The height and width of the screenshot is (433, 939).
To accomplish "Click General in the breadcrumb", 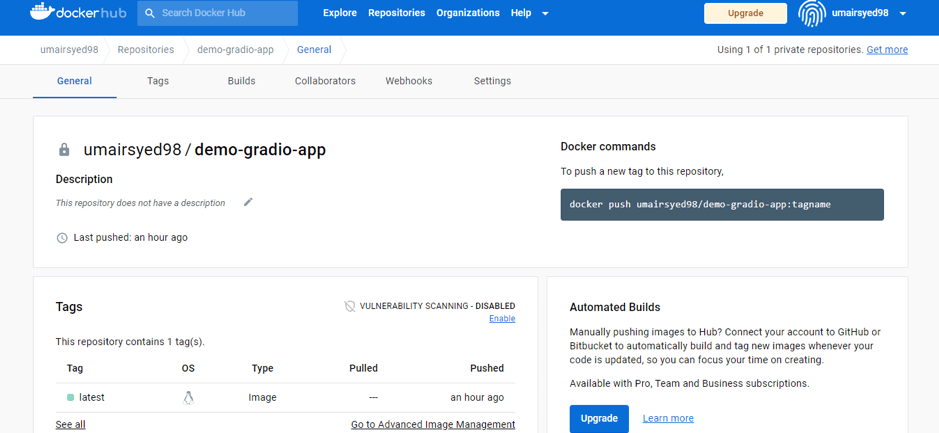I will 314,50.
